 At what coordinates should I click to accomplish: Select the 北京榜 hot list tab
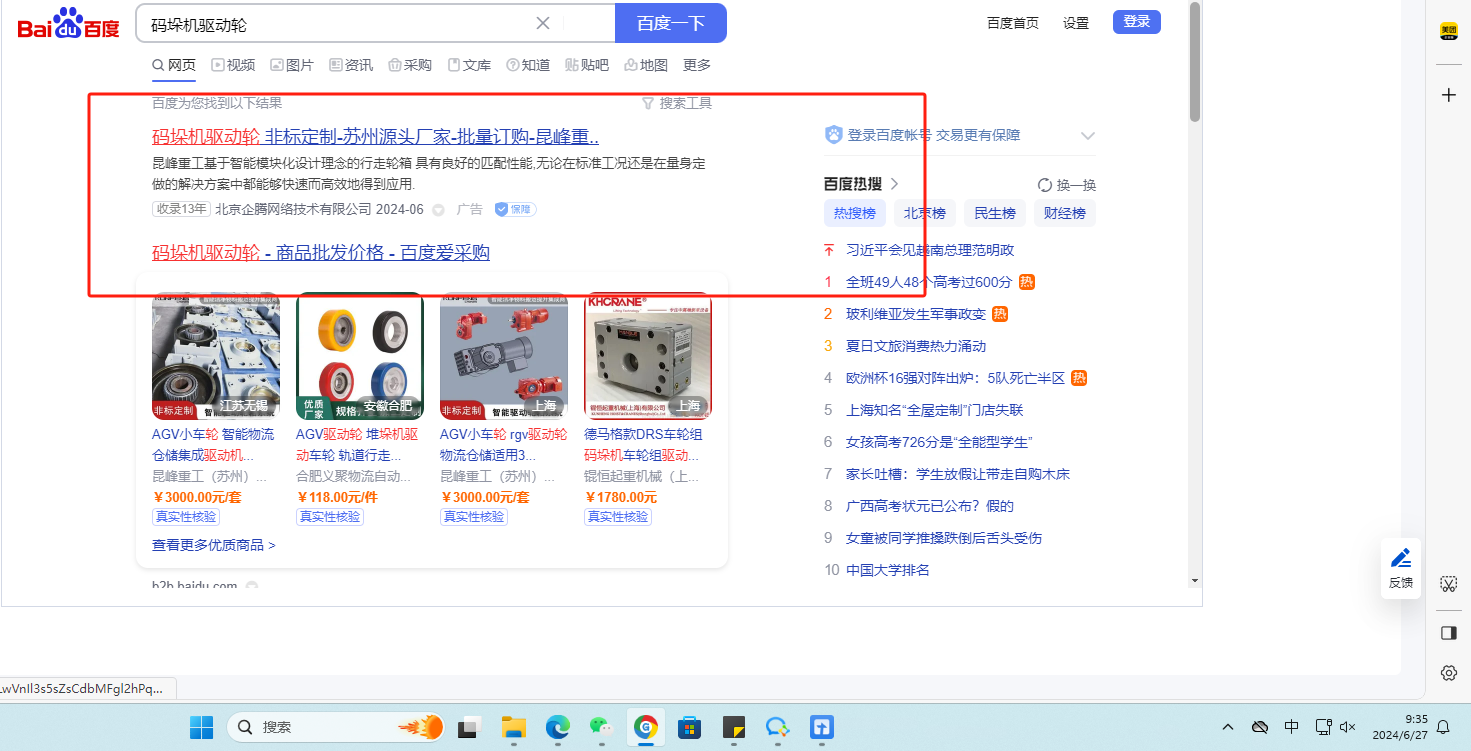point(924,213)
